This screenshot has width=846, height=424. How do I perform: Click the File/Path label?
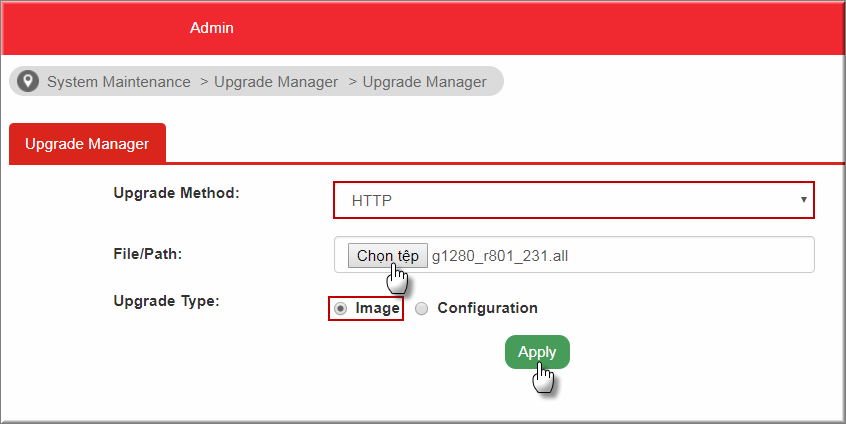[x=148, y=254]
